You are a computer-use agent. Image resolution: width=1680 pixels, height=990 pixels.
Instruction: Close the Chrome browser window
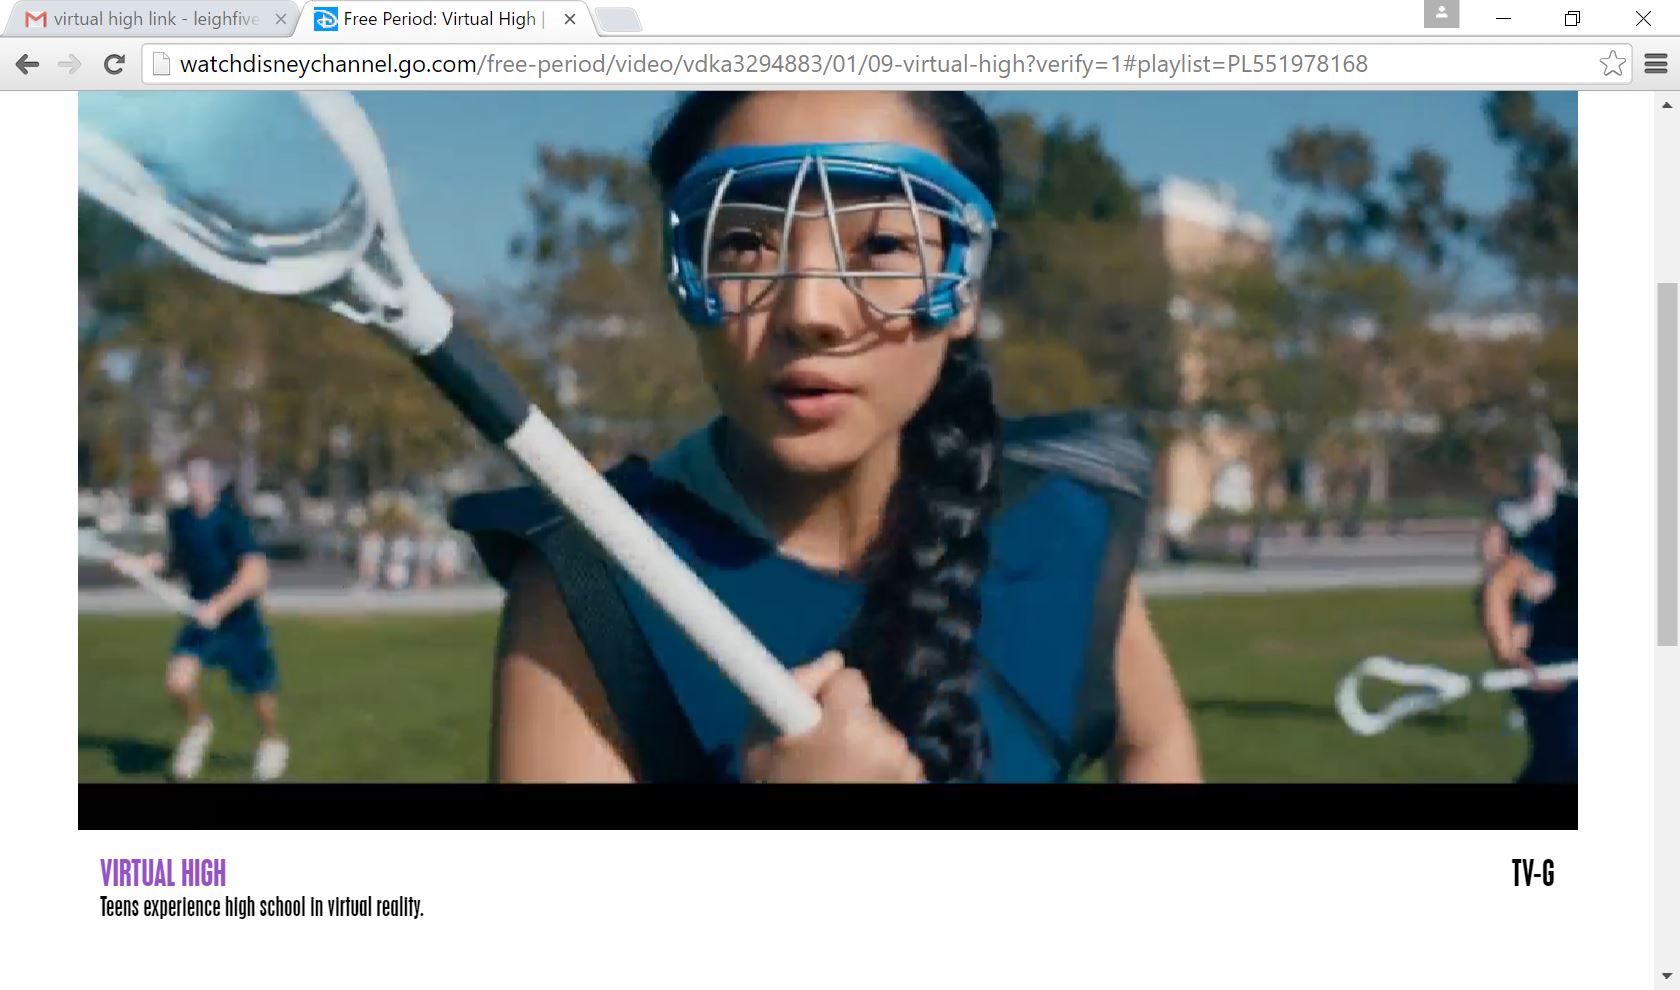pyautogui.click(x=1643, y=19)
